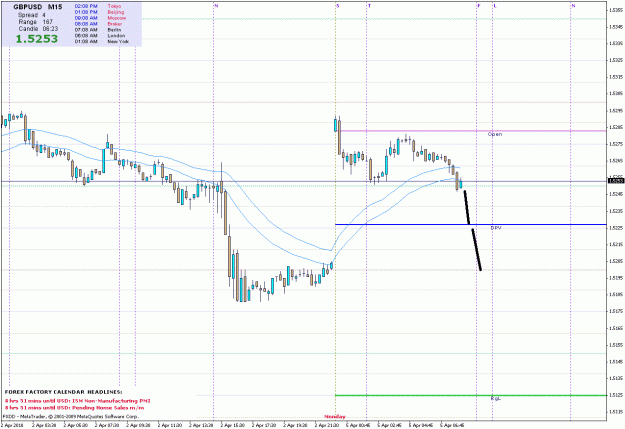Click the current price tag on the axis
The width and height of the screenshot is (625, 429).
click(616, 181)
